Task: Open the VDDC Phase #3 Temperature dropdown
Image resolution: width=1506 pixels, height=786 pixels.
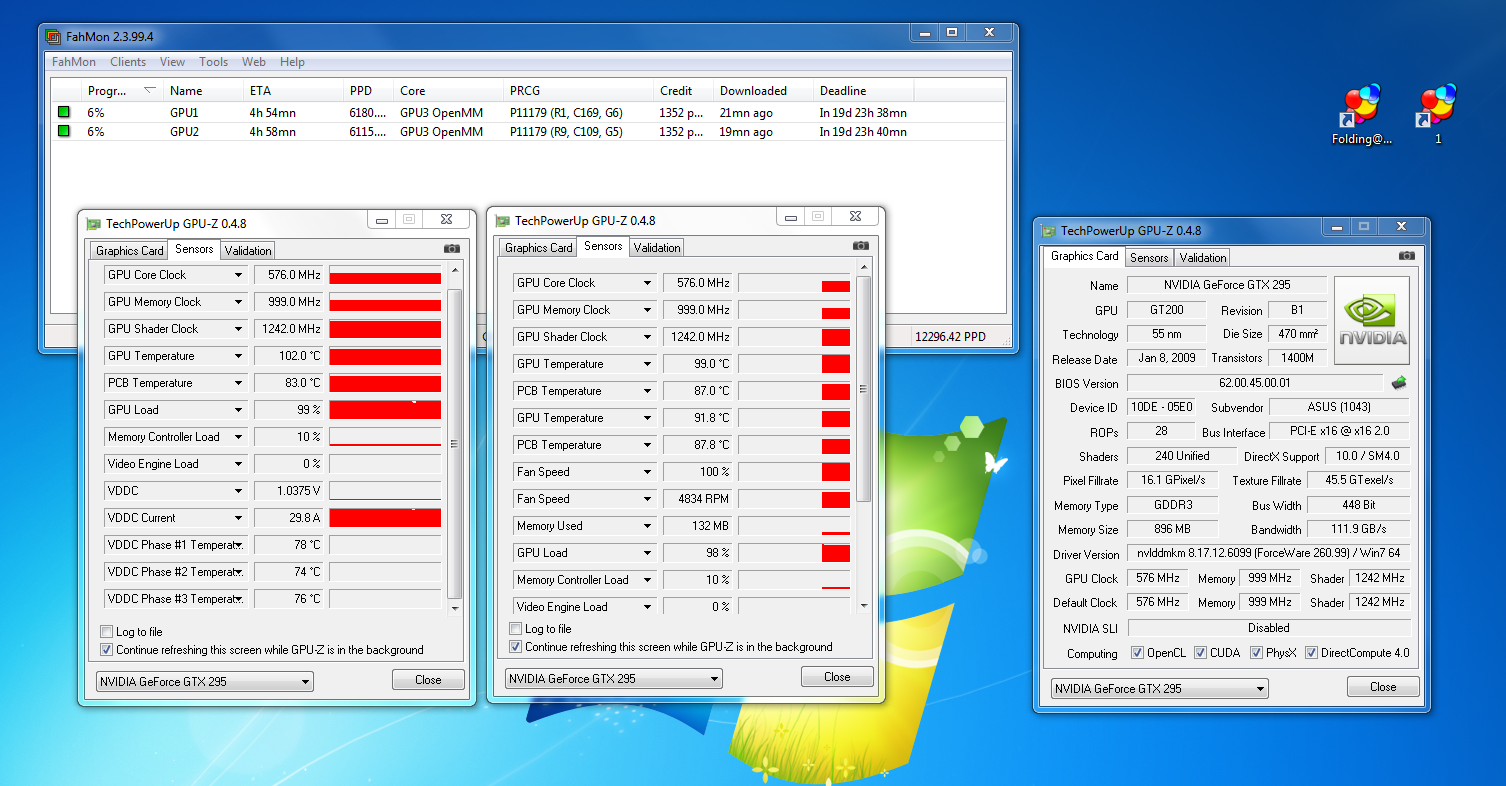Action: (238, 599)
